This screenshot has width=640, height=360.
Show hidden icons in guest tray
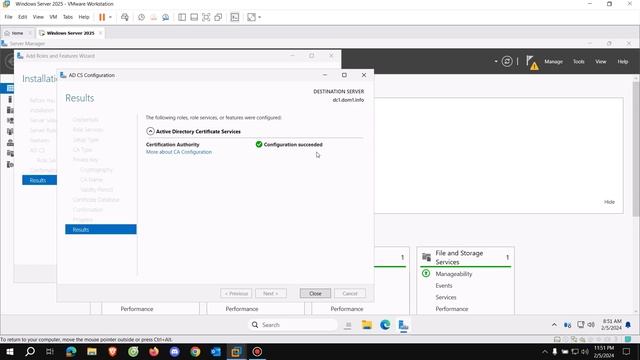[x=554, y=325]
